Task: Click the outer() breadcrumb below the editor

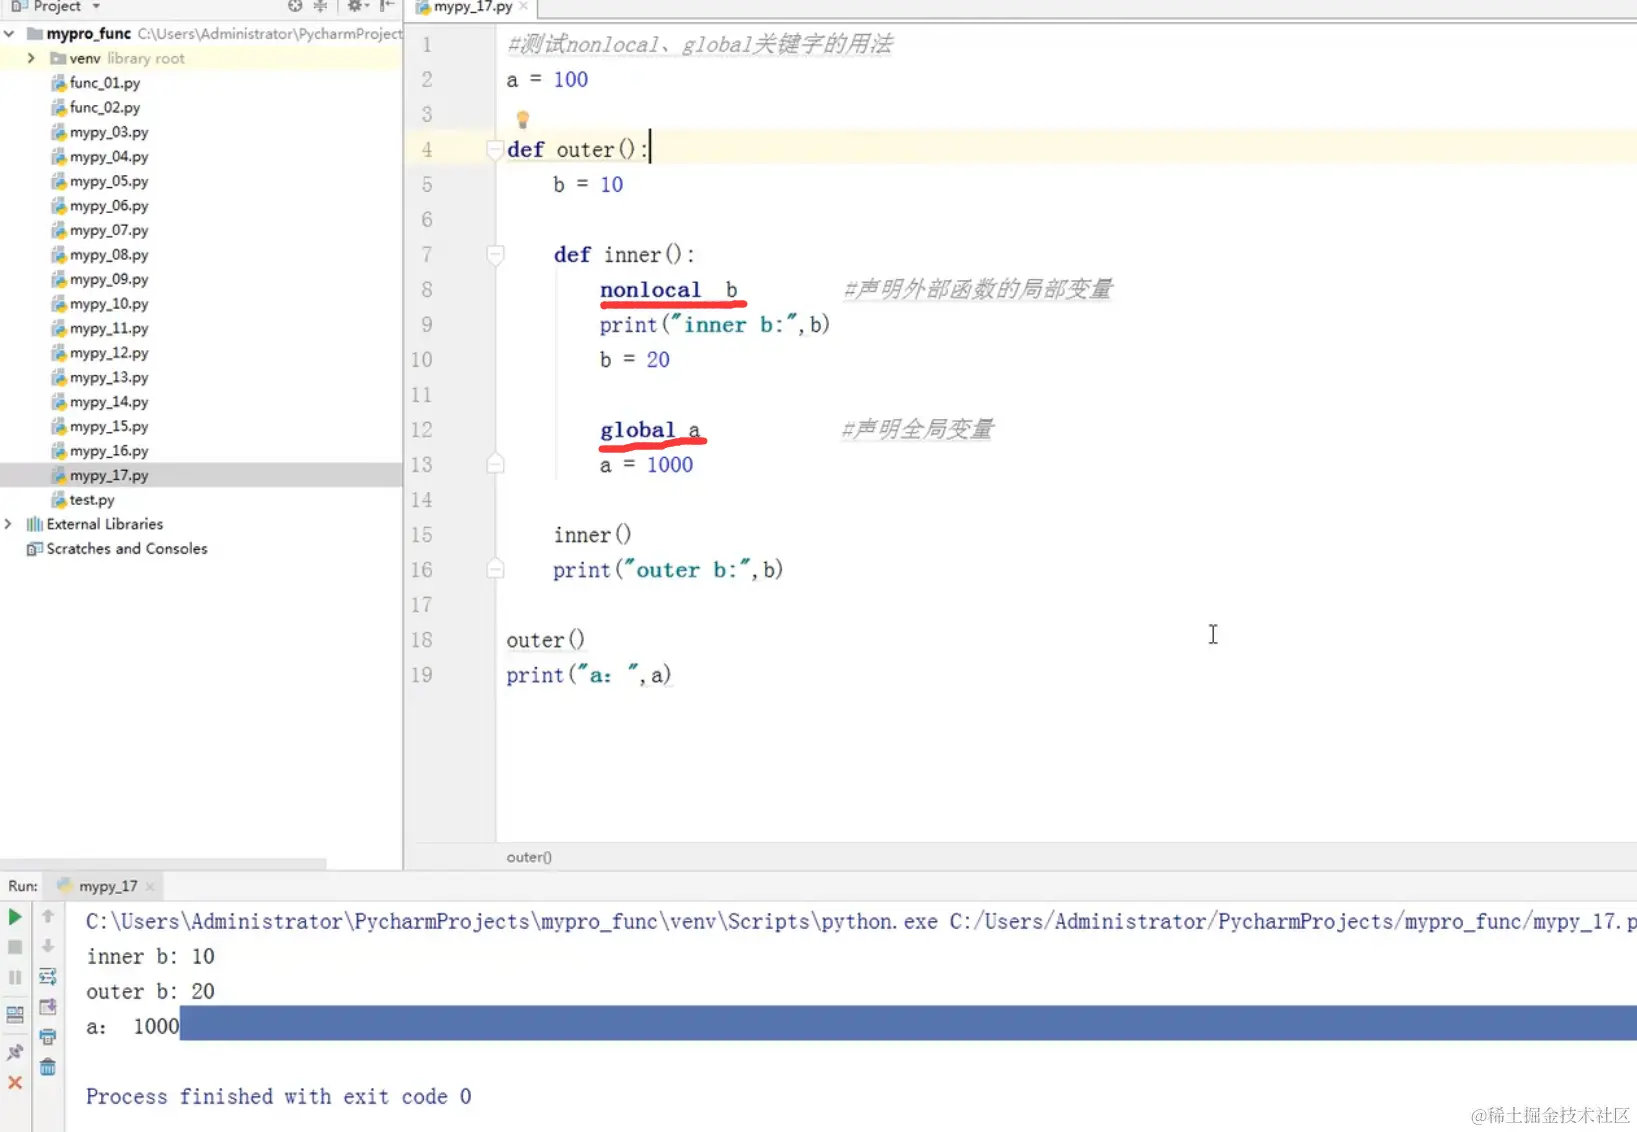Action: click(529, 857)
